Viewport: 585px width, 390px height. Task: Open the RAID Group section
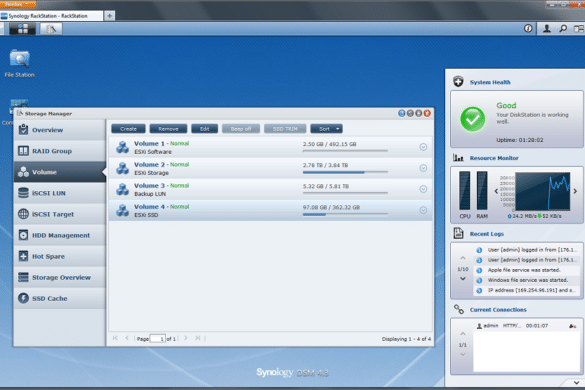60,151
